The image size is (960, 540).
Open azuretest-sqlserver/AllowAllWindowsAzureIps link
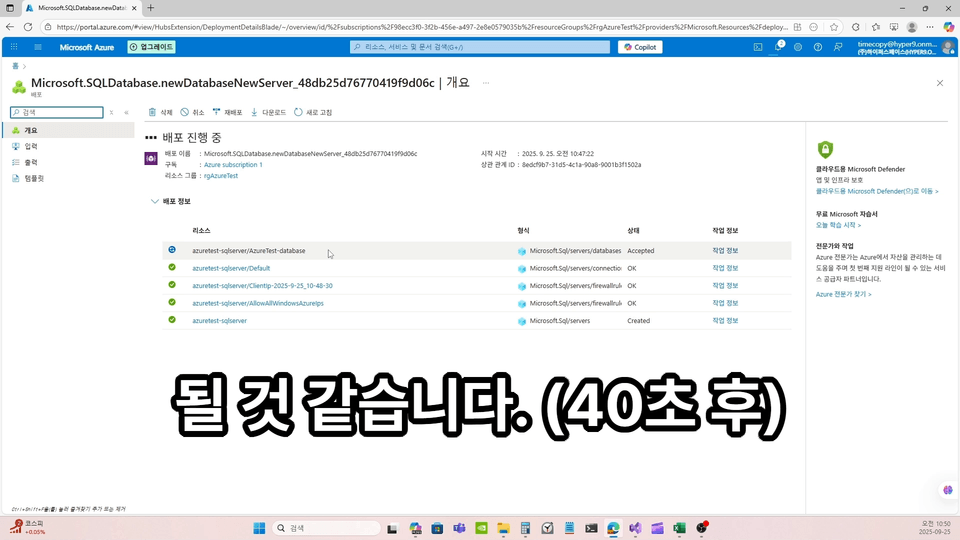click(x=258, y=303)
